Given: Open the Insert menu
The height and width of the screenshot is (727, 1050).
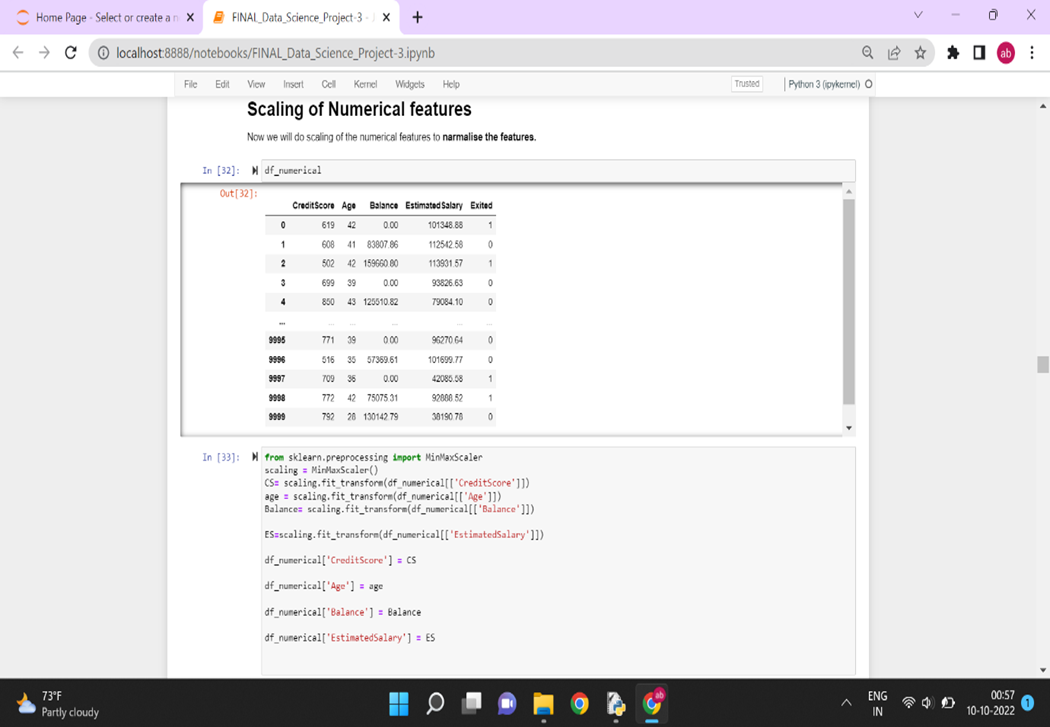Looking at the screenshot, I should point(292,84).
